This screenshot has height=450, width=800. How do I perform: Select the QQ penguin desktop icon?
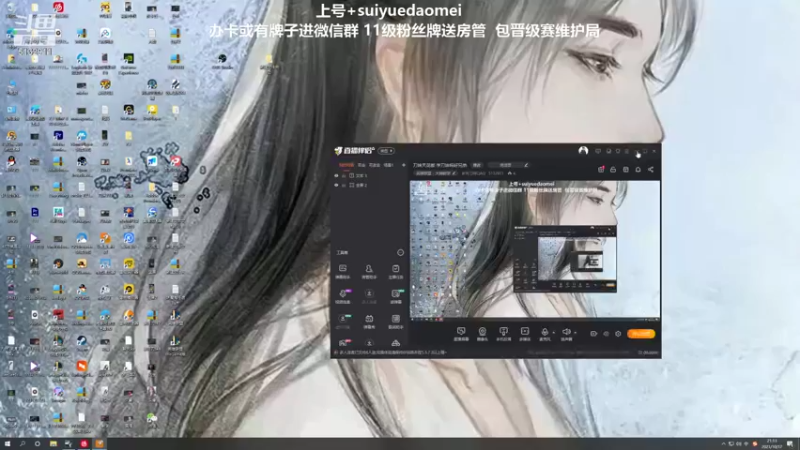(x=11, y=164)
